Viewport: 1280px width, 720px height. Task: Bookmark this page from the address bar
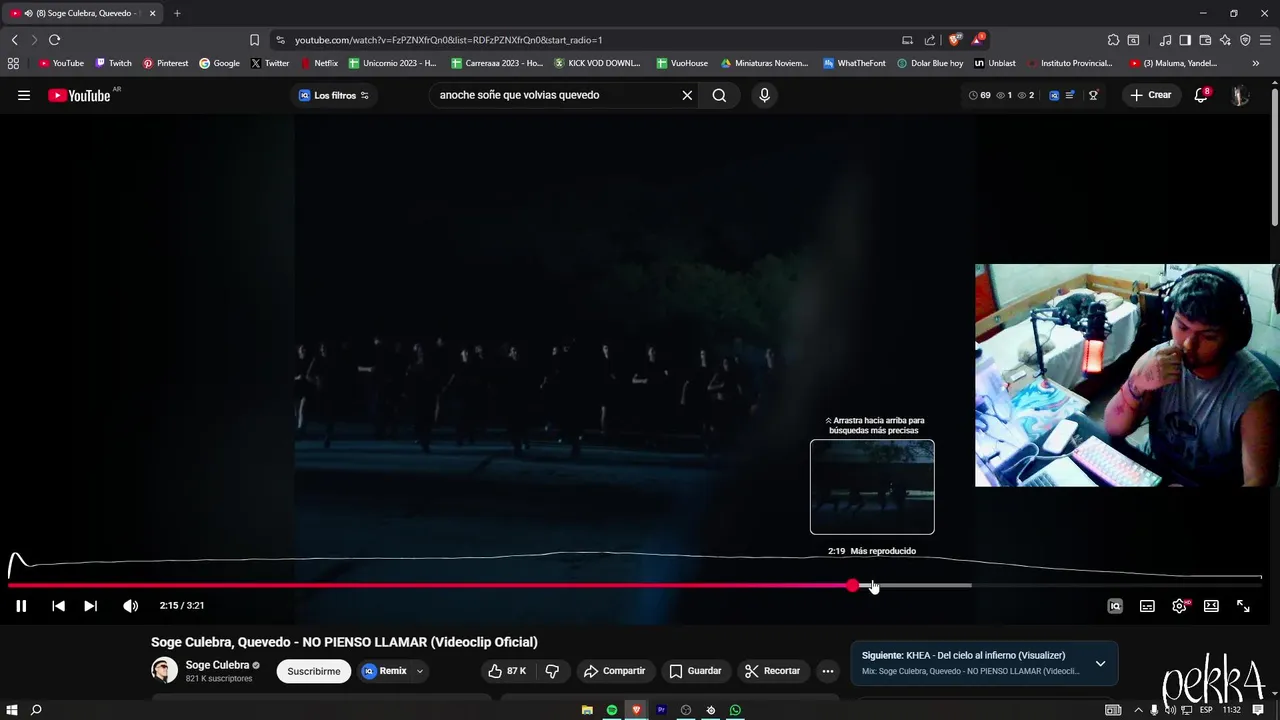click(254, 40)
